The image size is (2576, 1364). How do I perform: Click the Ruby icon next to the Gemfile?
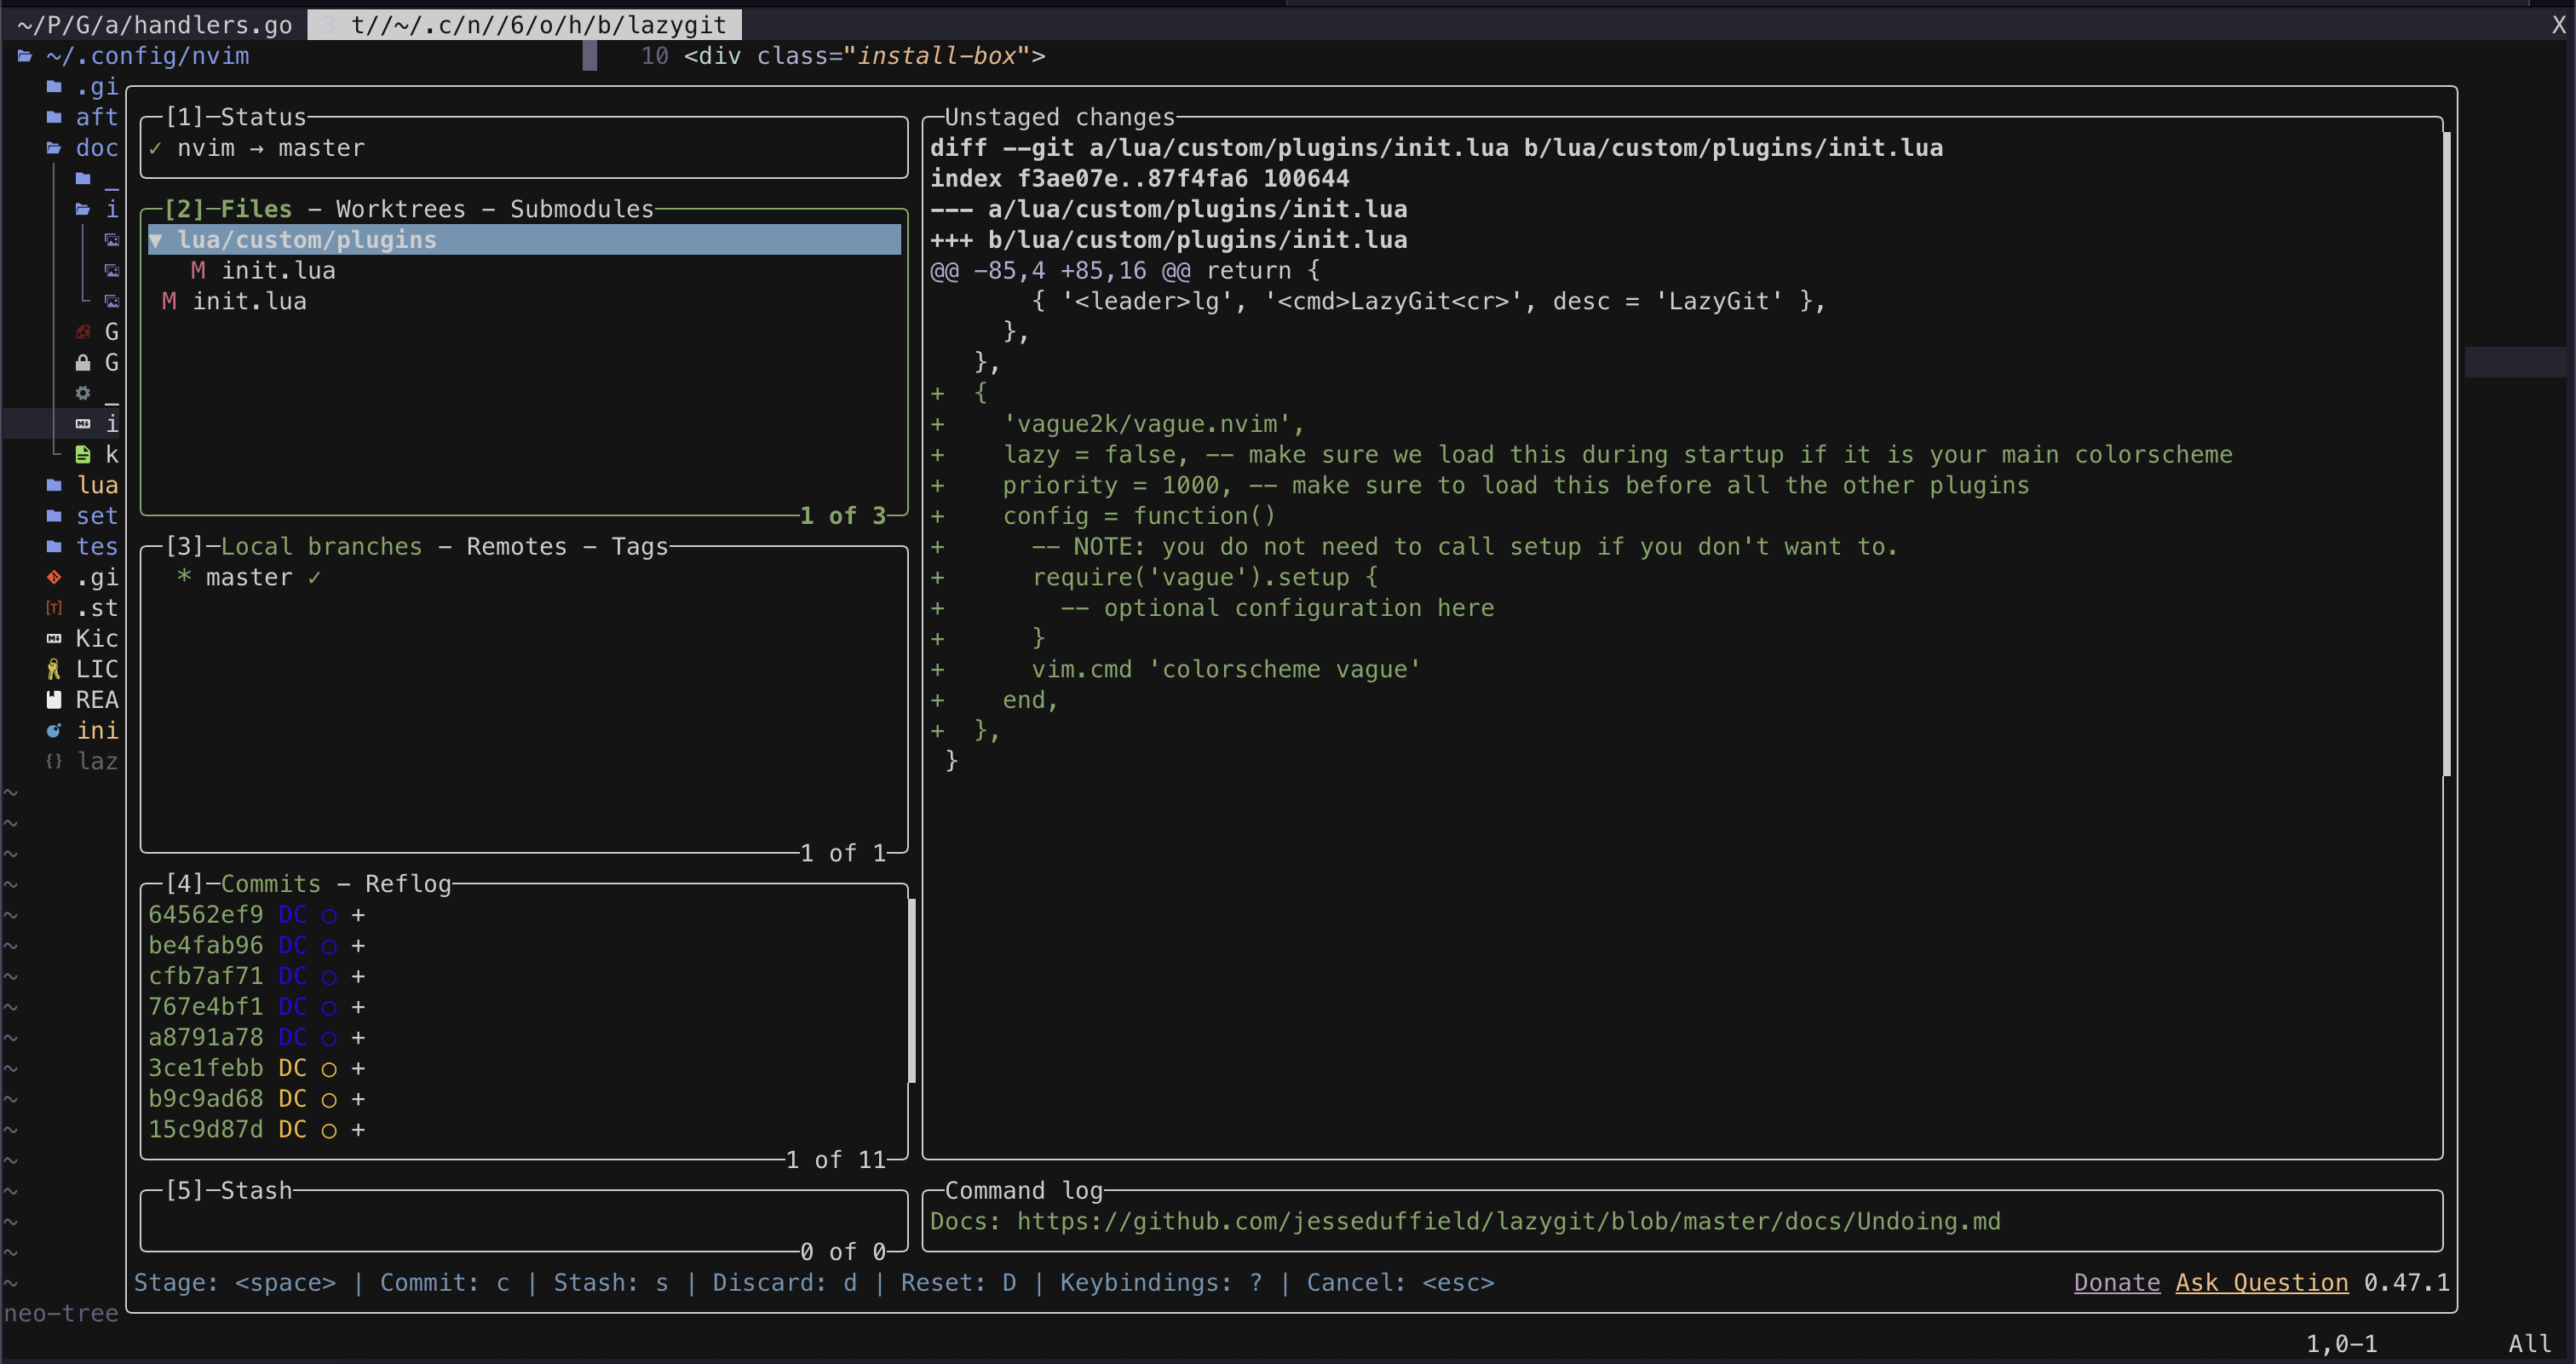[83, 332]
